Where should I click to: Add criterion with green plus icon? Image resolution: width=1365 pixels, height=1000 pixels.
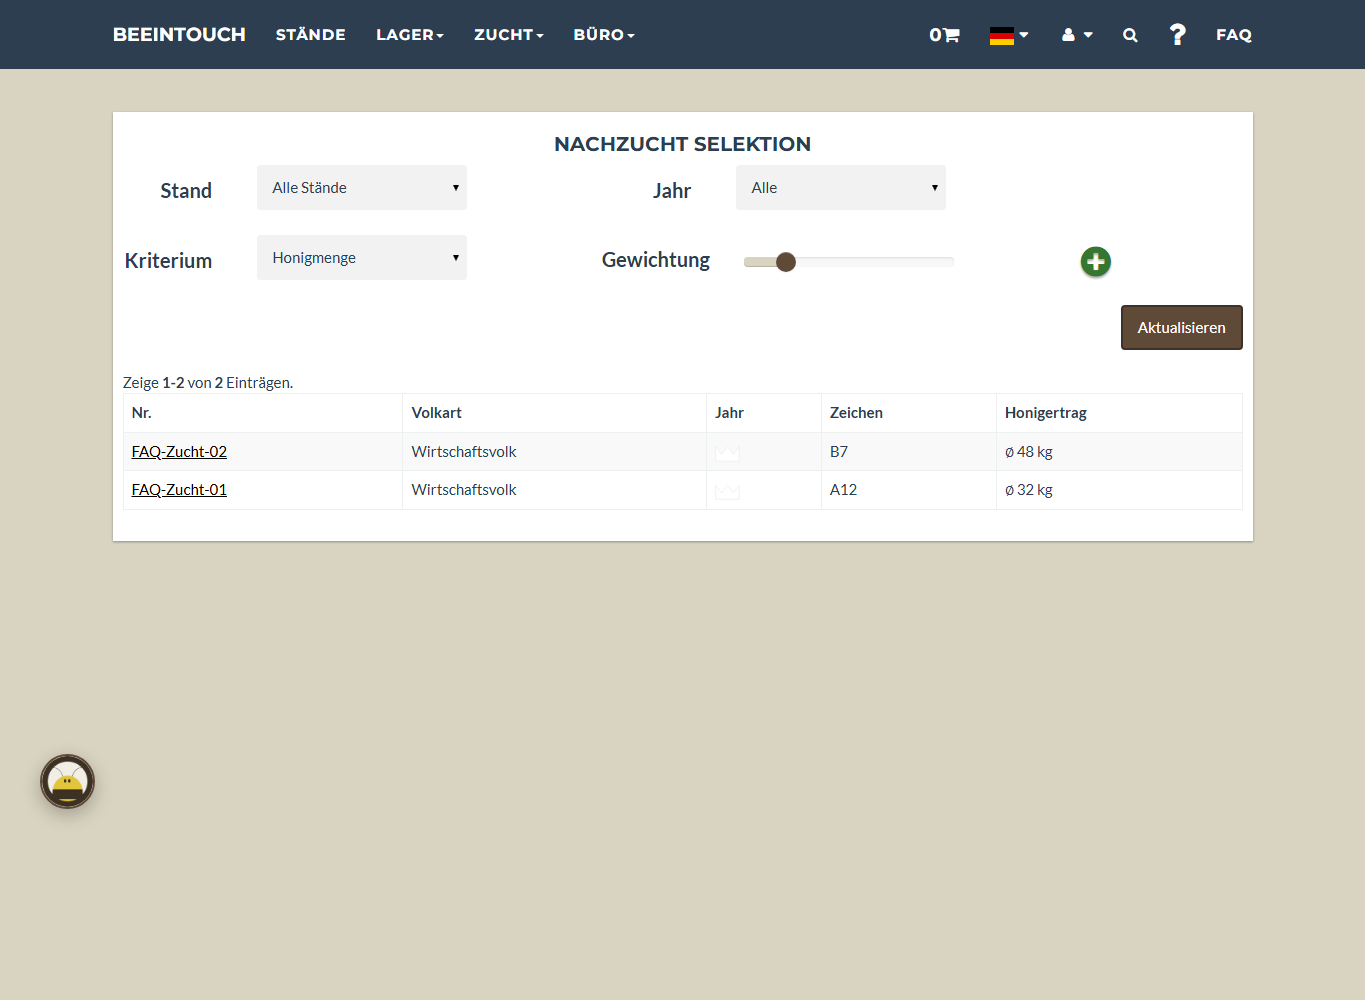point(1096,262)
